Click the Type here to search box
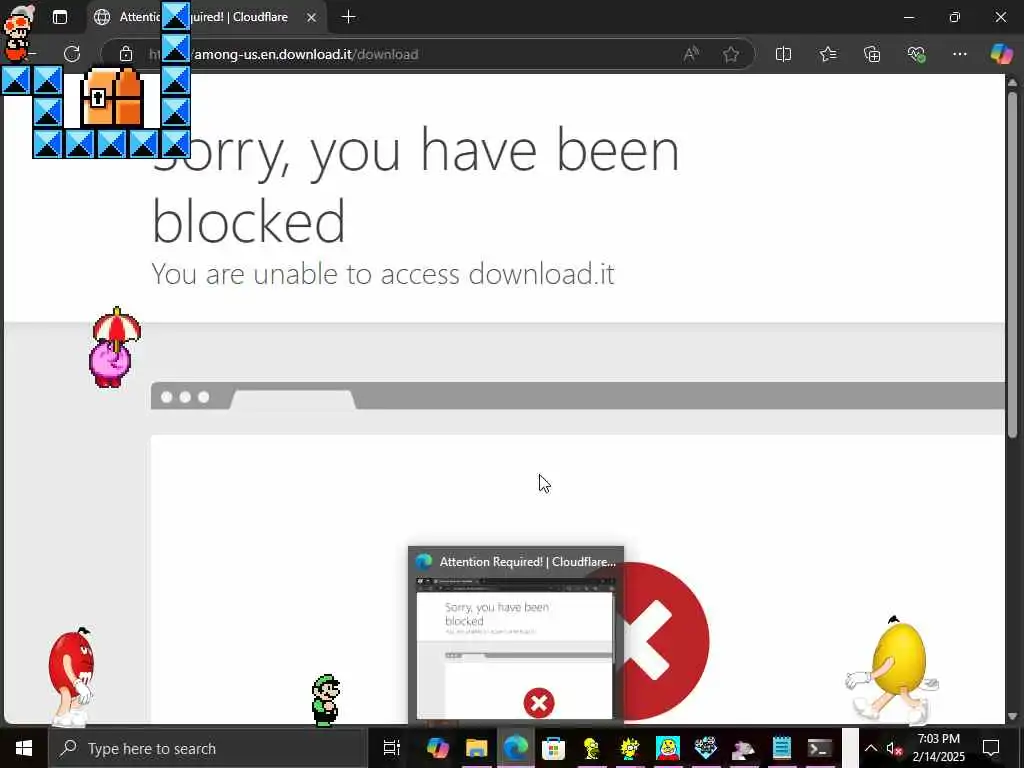Screen dimensions: 1024x768 [208, 748]
